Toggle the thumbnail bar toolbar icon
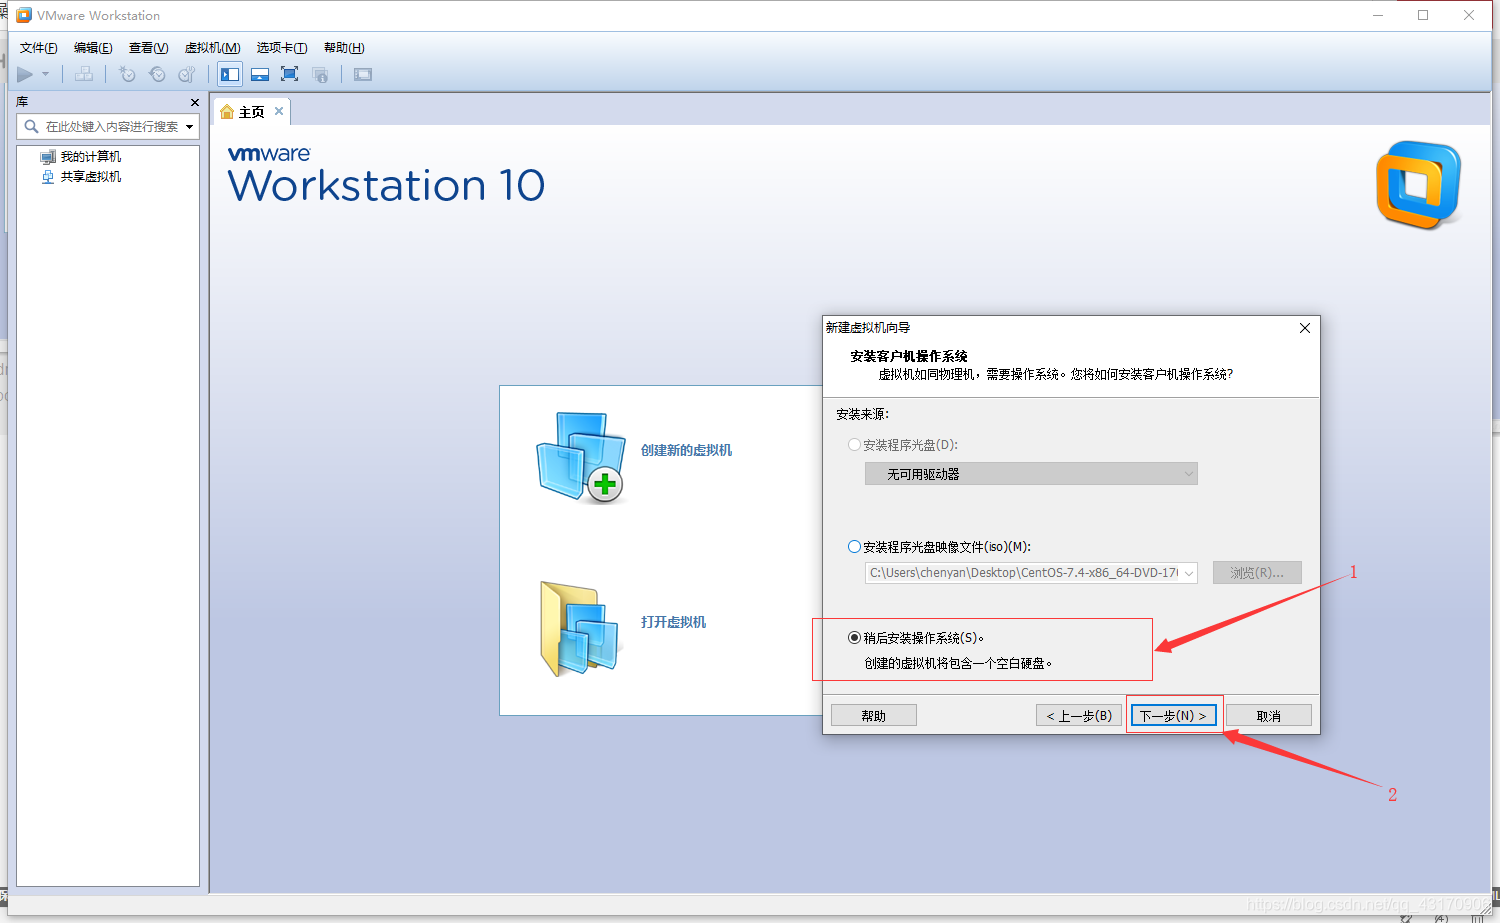The height and width of the screenshot is (923, 1500). 260,74
